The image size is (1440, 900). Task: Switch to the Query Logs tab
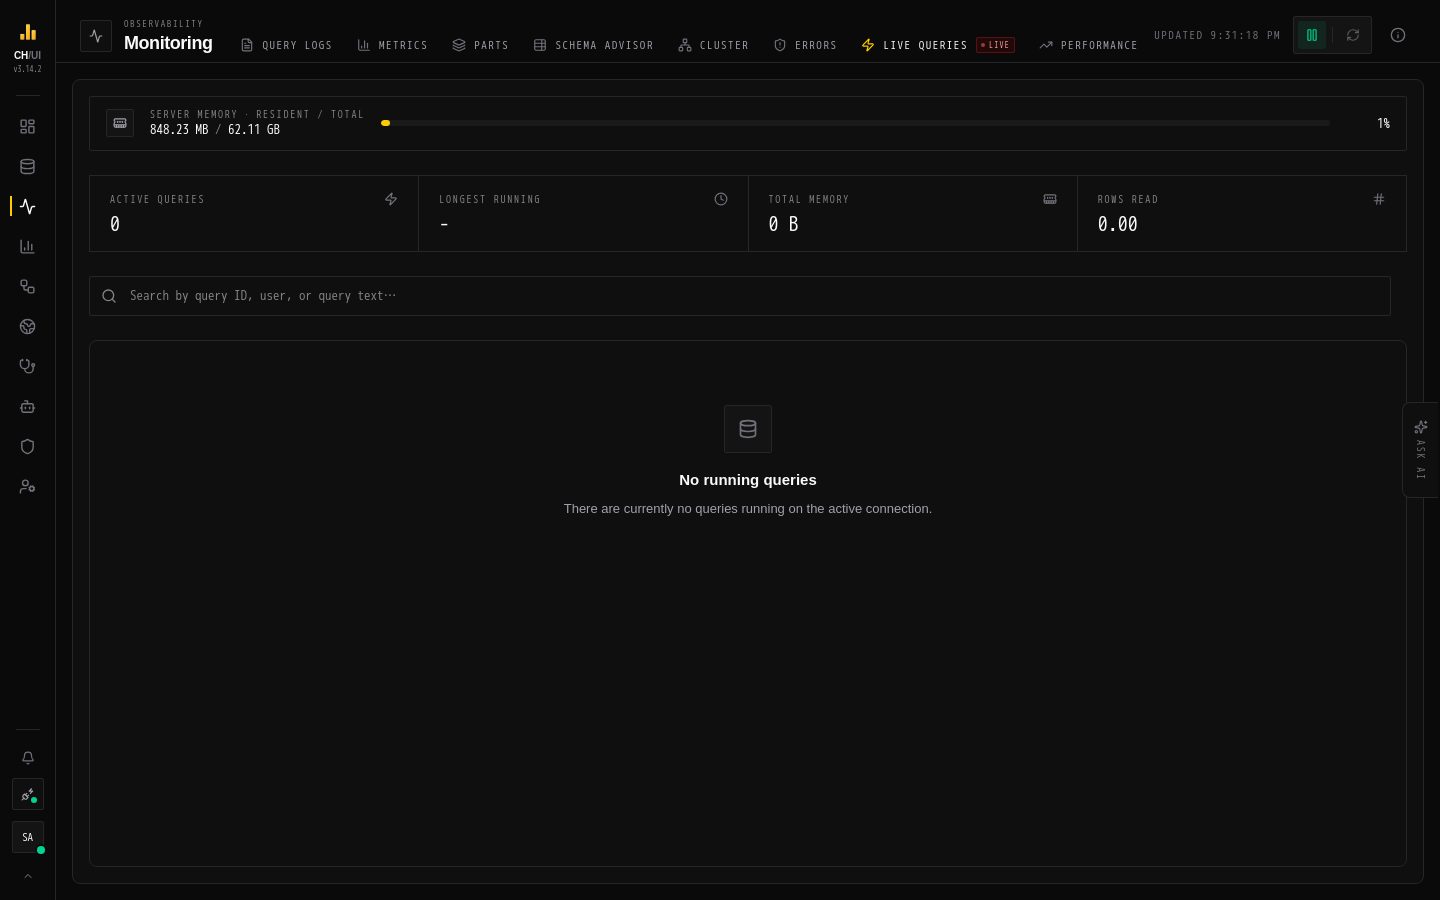pyautogui.click(x=286, y=45)
